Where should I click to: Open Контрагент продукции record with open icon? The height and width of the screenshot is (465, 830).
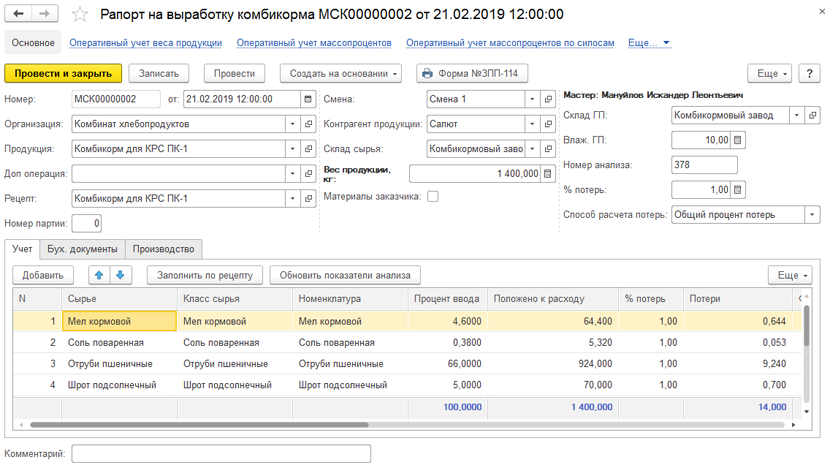[548, 124]
